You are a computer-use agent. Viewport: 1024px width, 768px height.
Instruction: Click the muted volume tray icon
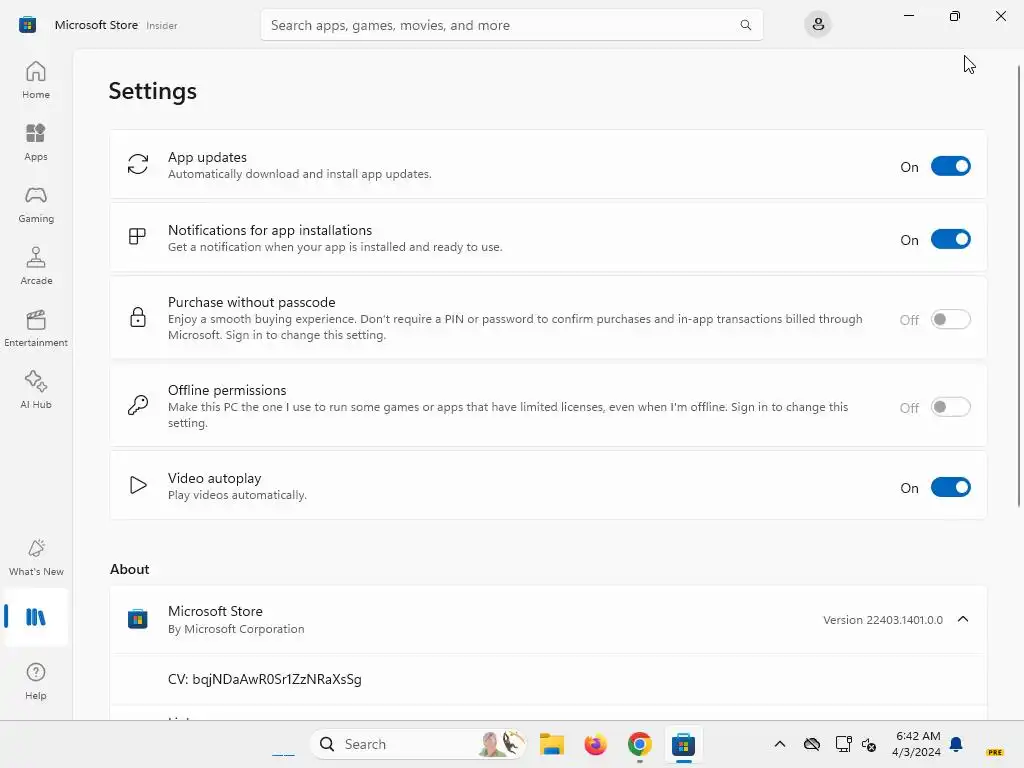pos(869,744)
